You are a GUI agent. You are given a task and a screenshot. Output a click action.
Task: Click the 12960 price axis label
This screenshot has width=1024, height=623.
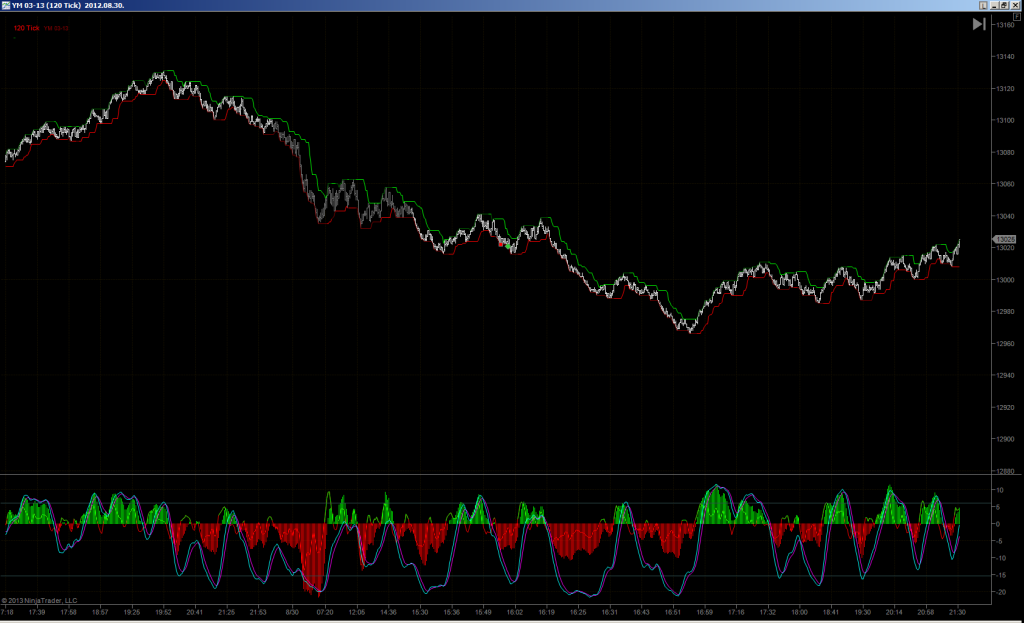point(1005,344)
